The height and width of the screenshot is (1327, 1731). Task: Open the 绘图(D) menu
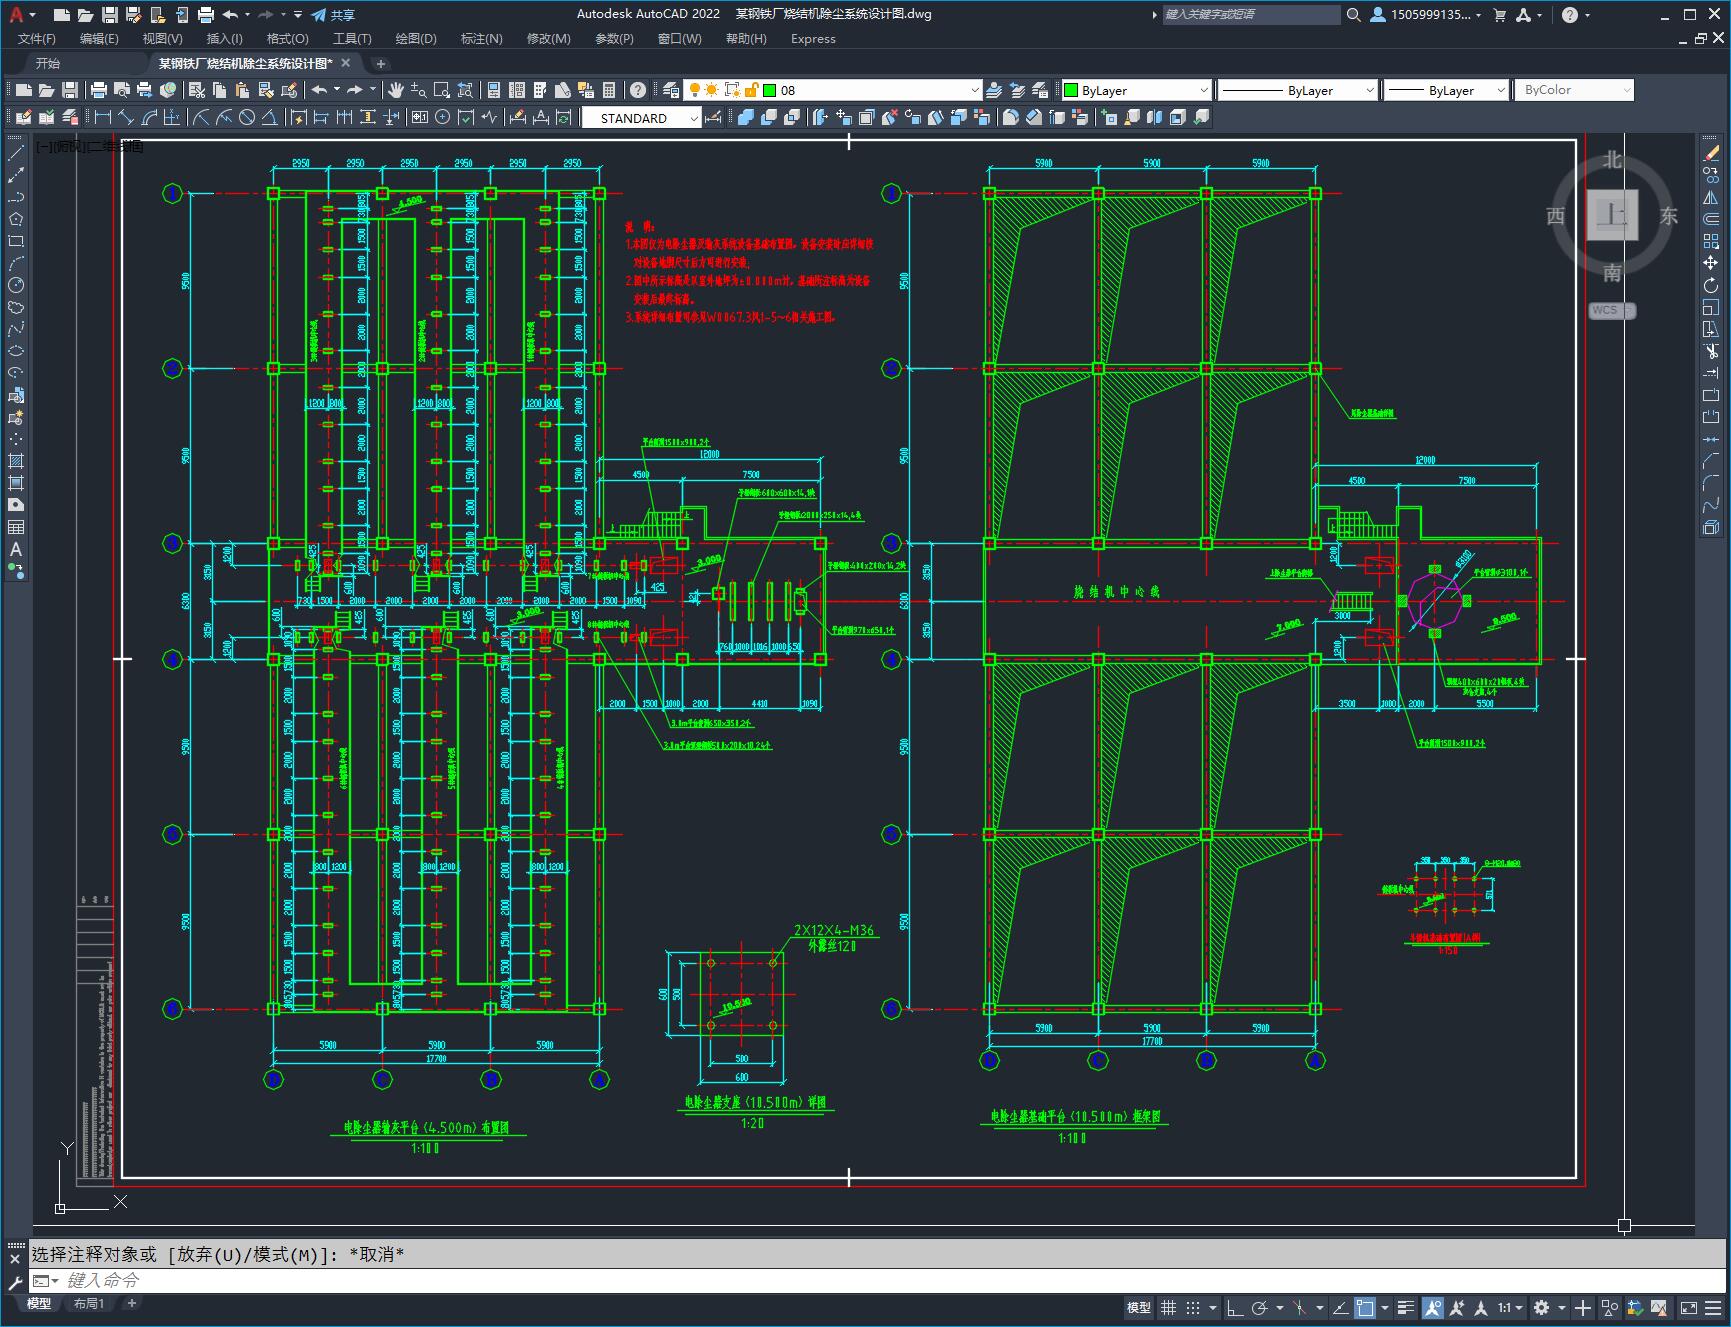coord(415,39)
